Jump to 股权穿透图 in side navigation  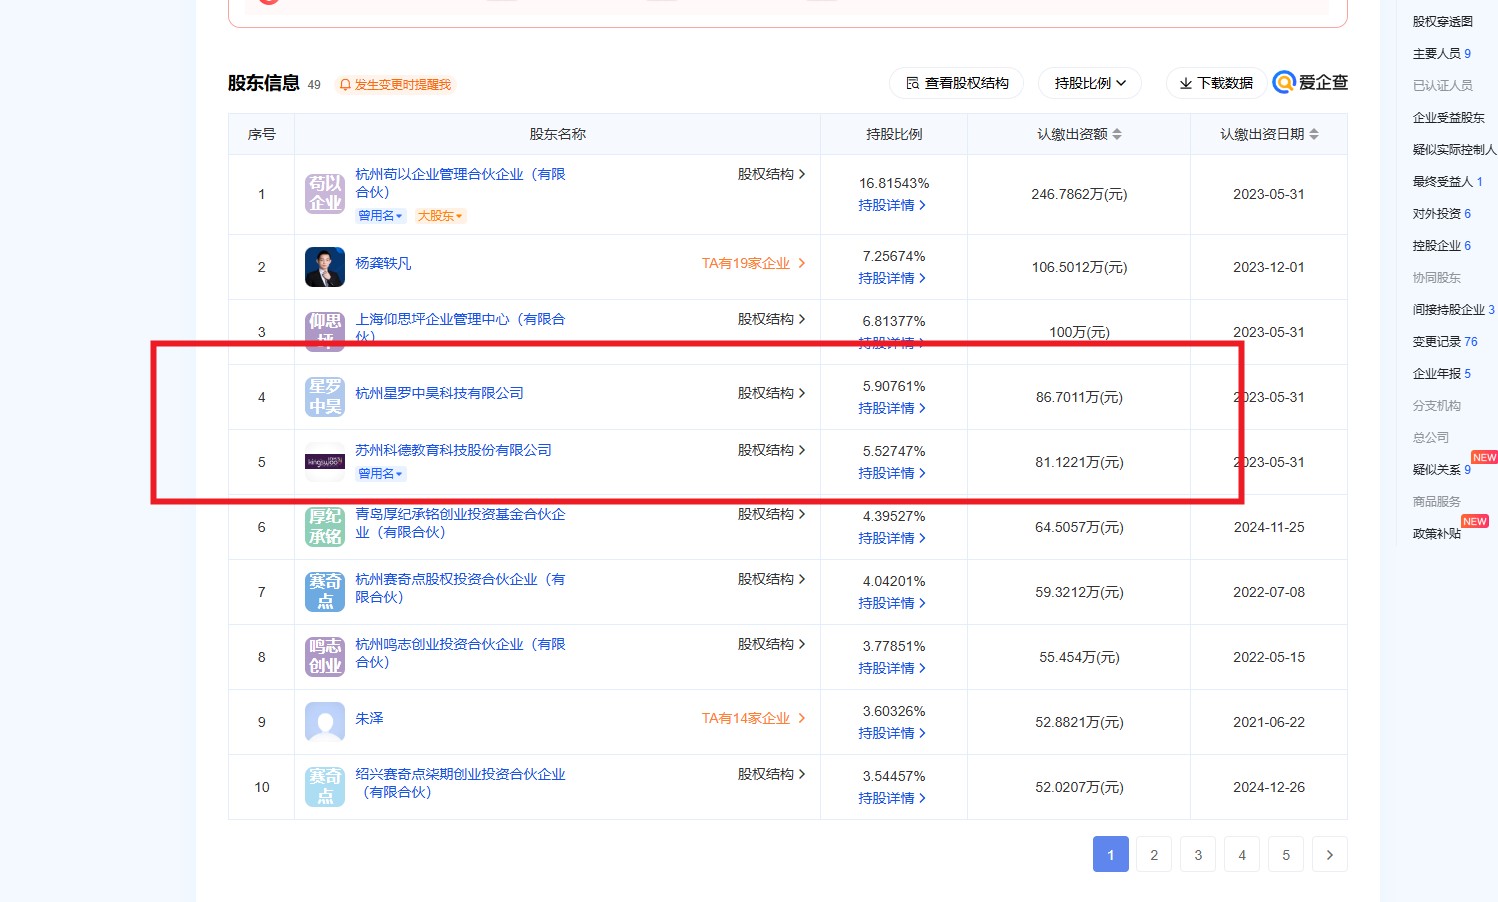(1442, 22)
